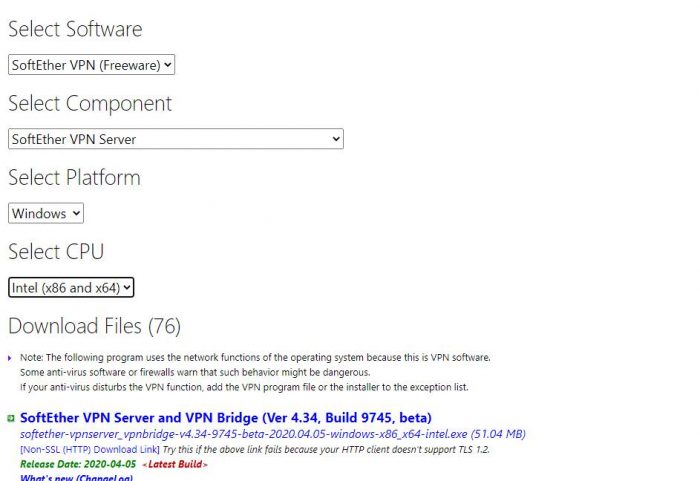700x481 pixels.
Task: Click the Select Platform heading
Action: click(74, 178)
